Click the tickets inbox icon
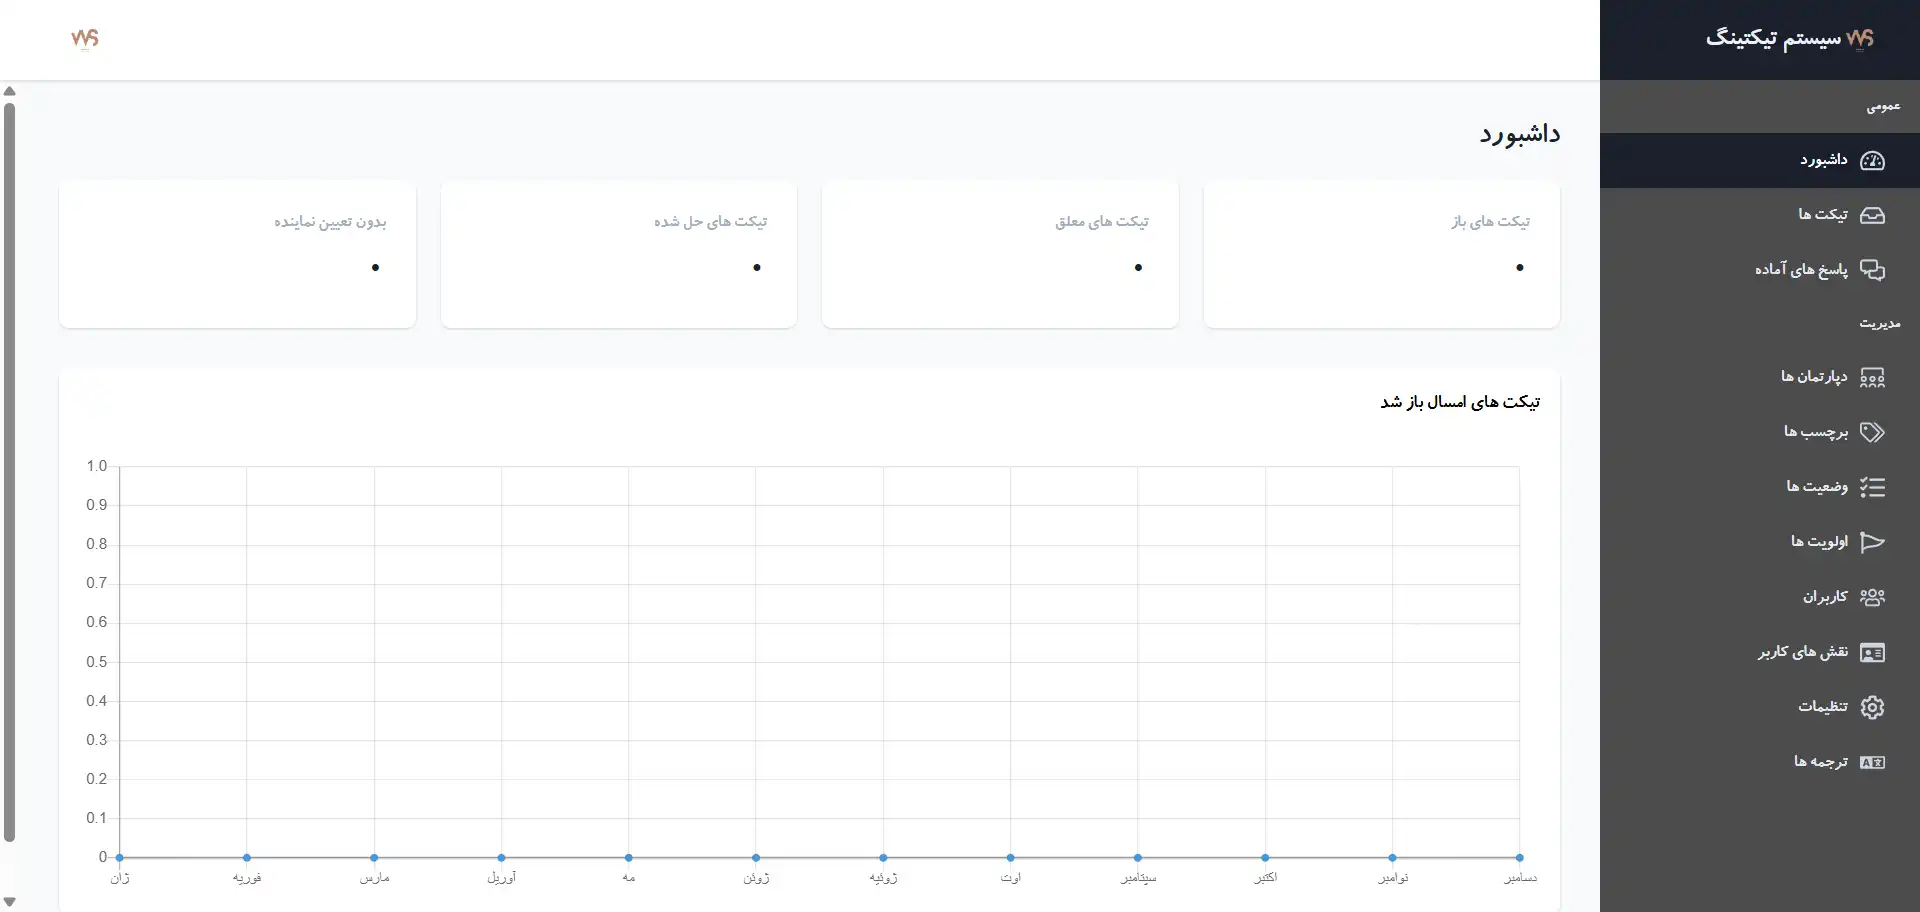 [x=1872, y=215]
